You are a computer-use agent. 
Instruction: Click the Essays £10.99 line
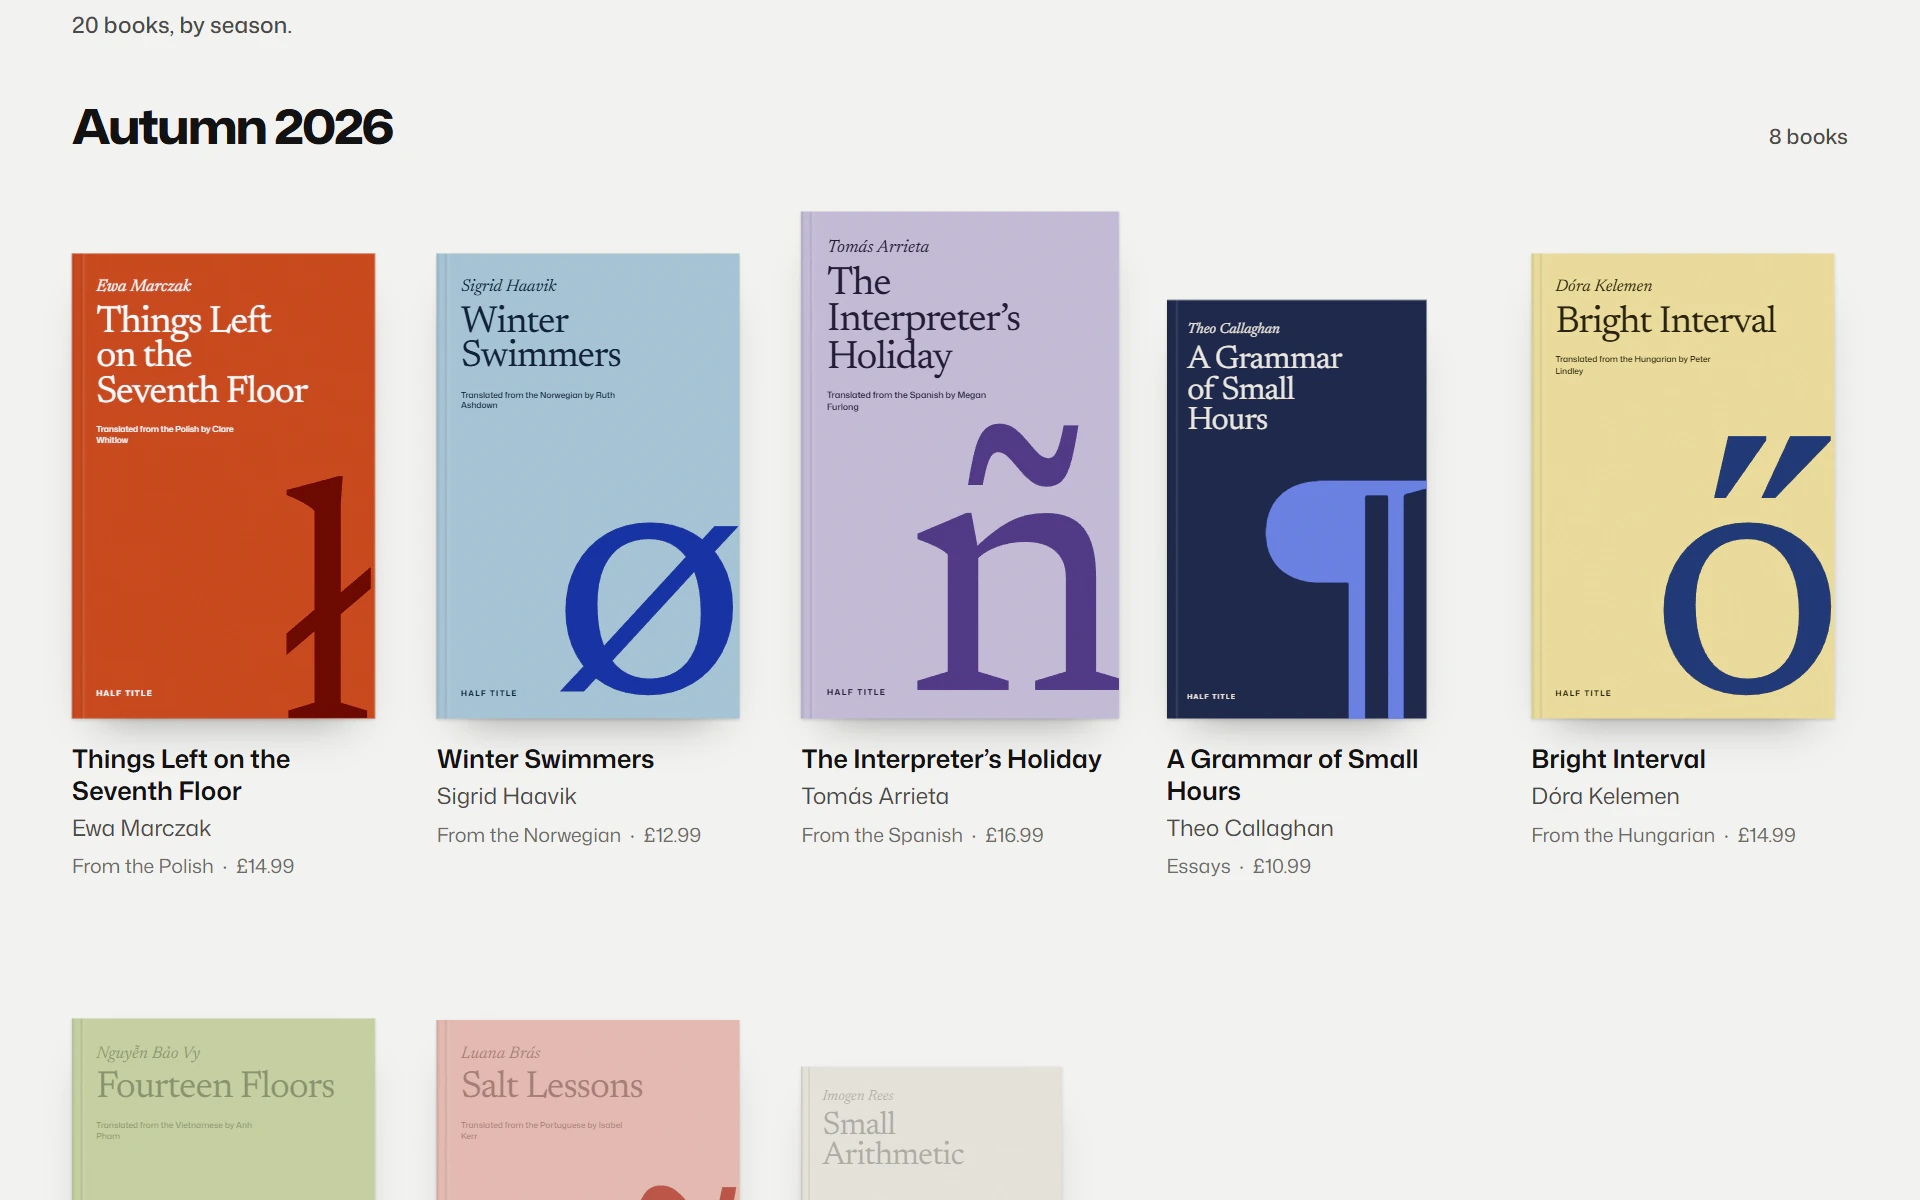click(1238, 866)
